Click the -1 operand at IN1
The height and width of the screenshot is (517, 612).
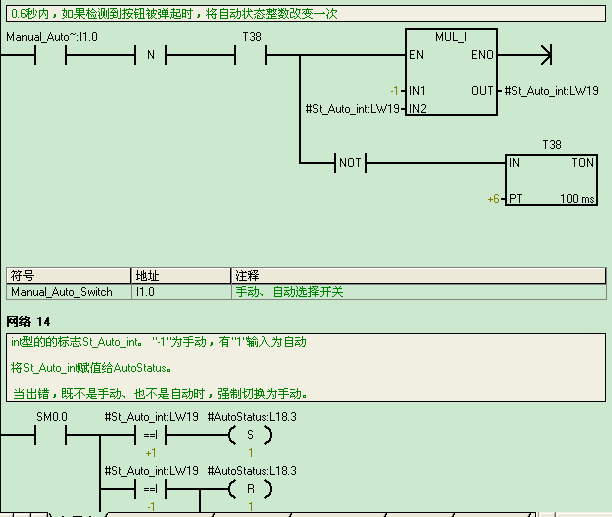point(395,91)
